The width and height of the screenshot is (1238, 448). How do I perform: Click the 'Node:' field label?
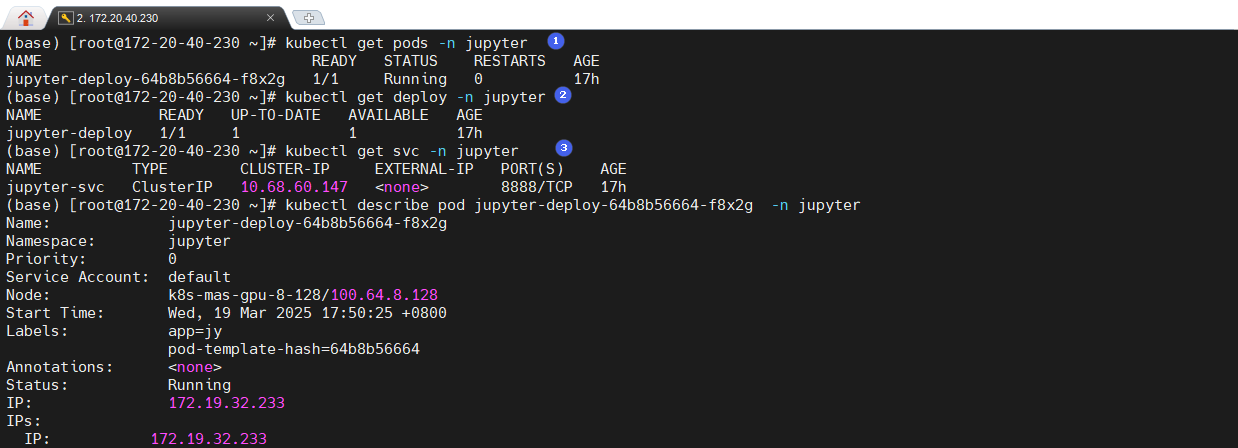[28, 295]
